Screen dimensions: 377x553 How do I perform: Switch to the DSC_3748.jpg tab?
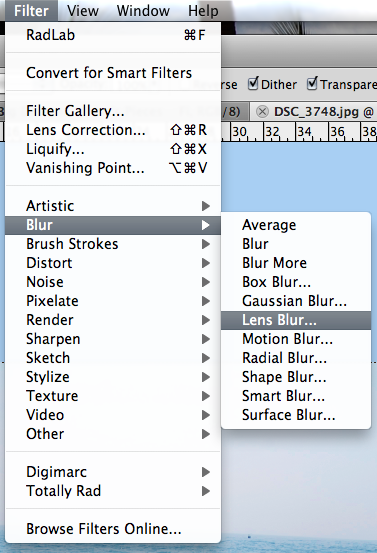click(323, 112)
